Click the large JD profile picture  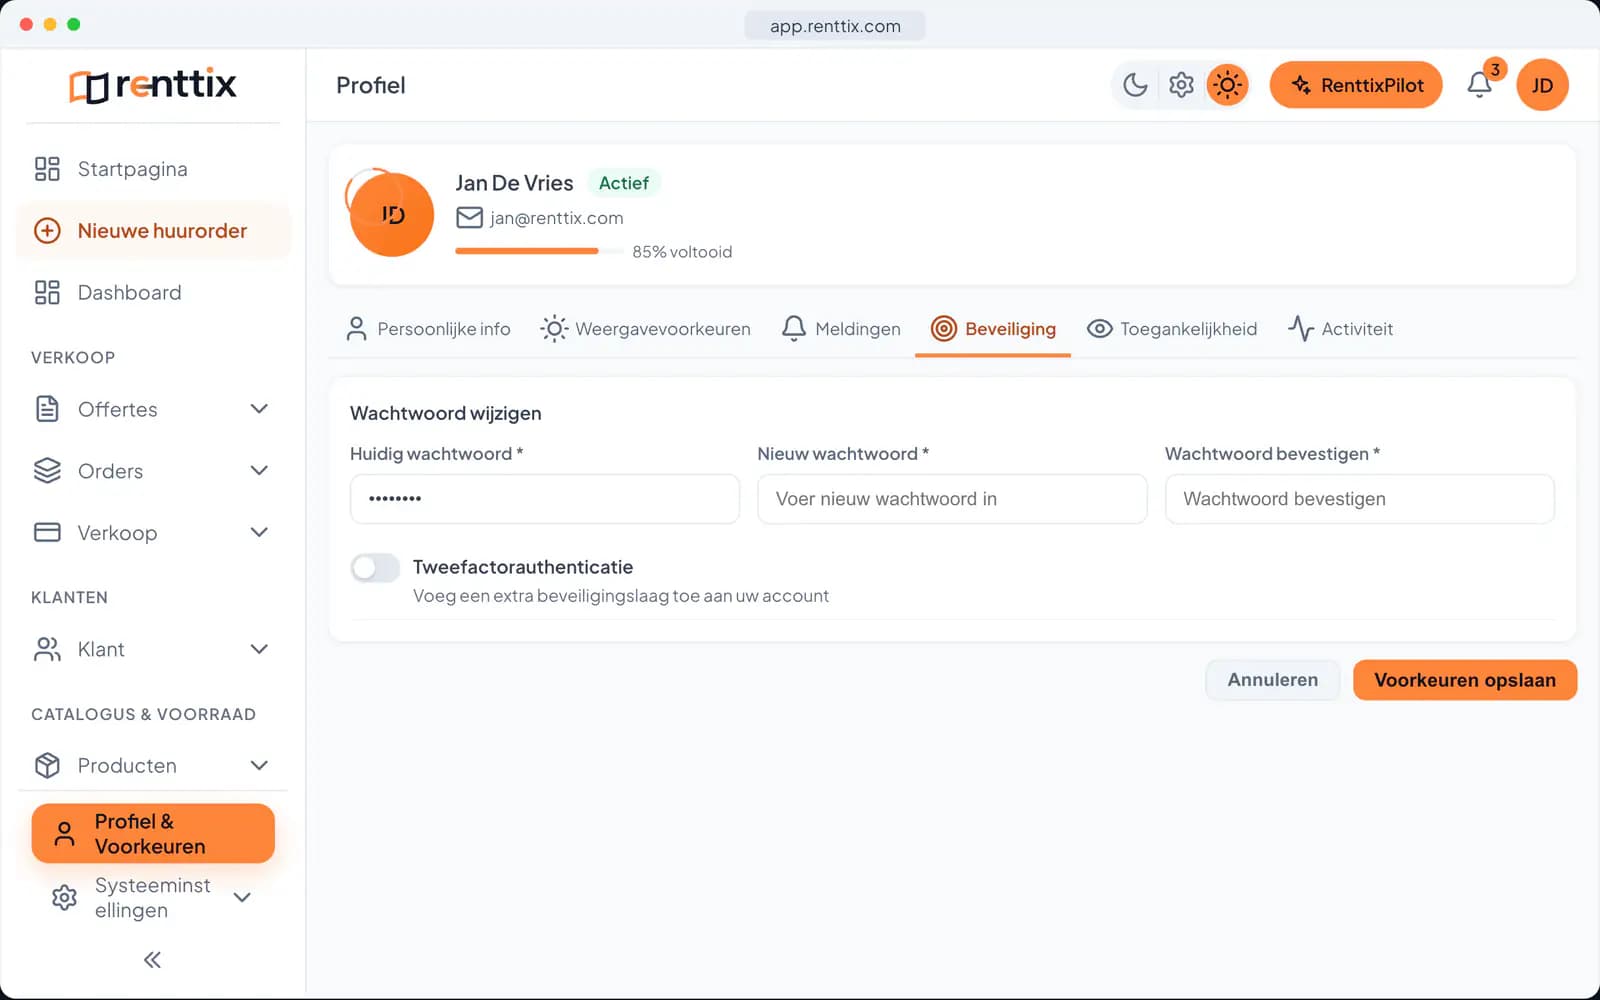[391, 214]
